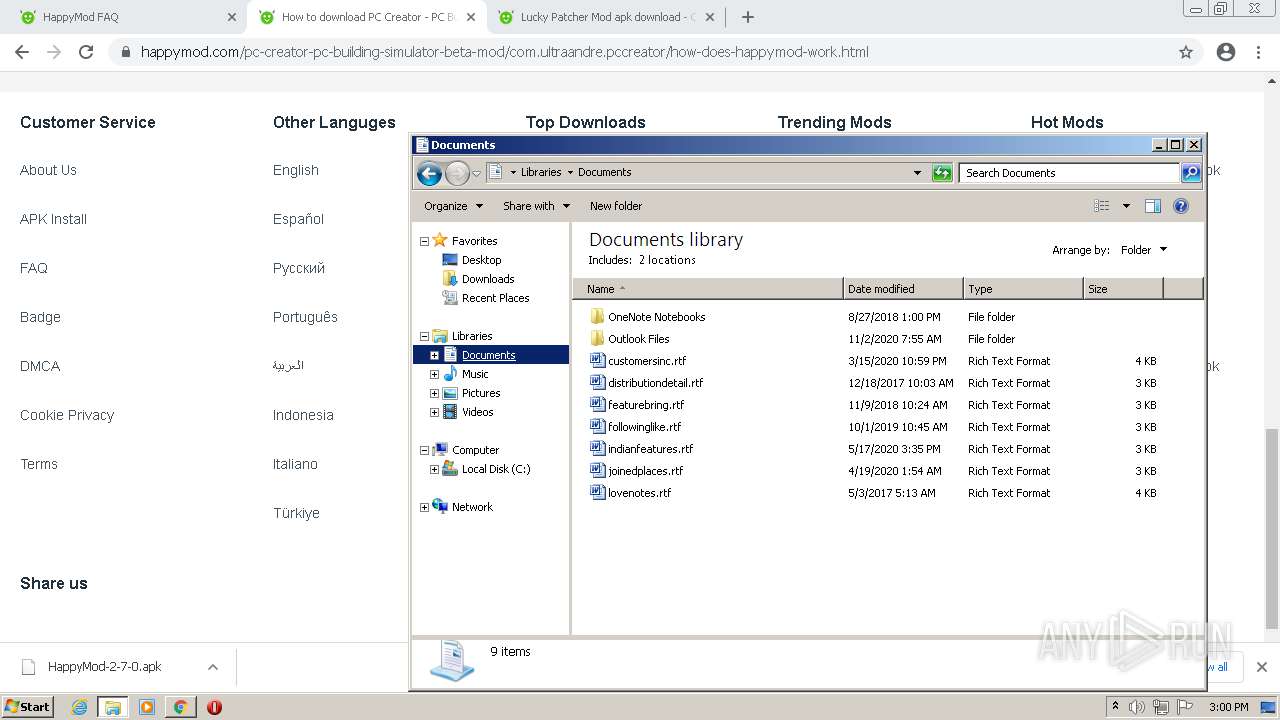Image resolution: width=1280 pixels, height=720 pixels.
Task: Open the APK Install link
Action: click(x=53, y=219)
